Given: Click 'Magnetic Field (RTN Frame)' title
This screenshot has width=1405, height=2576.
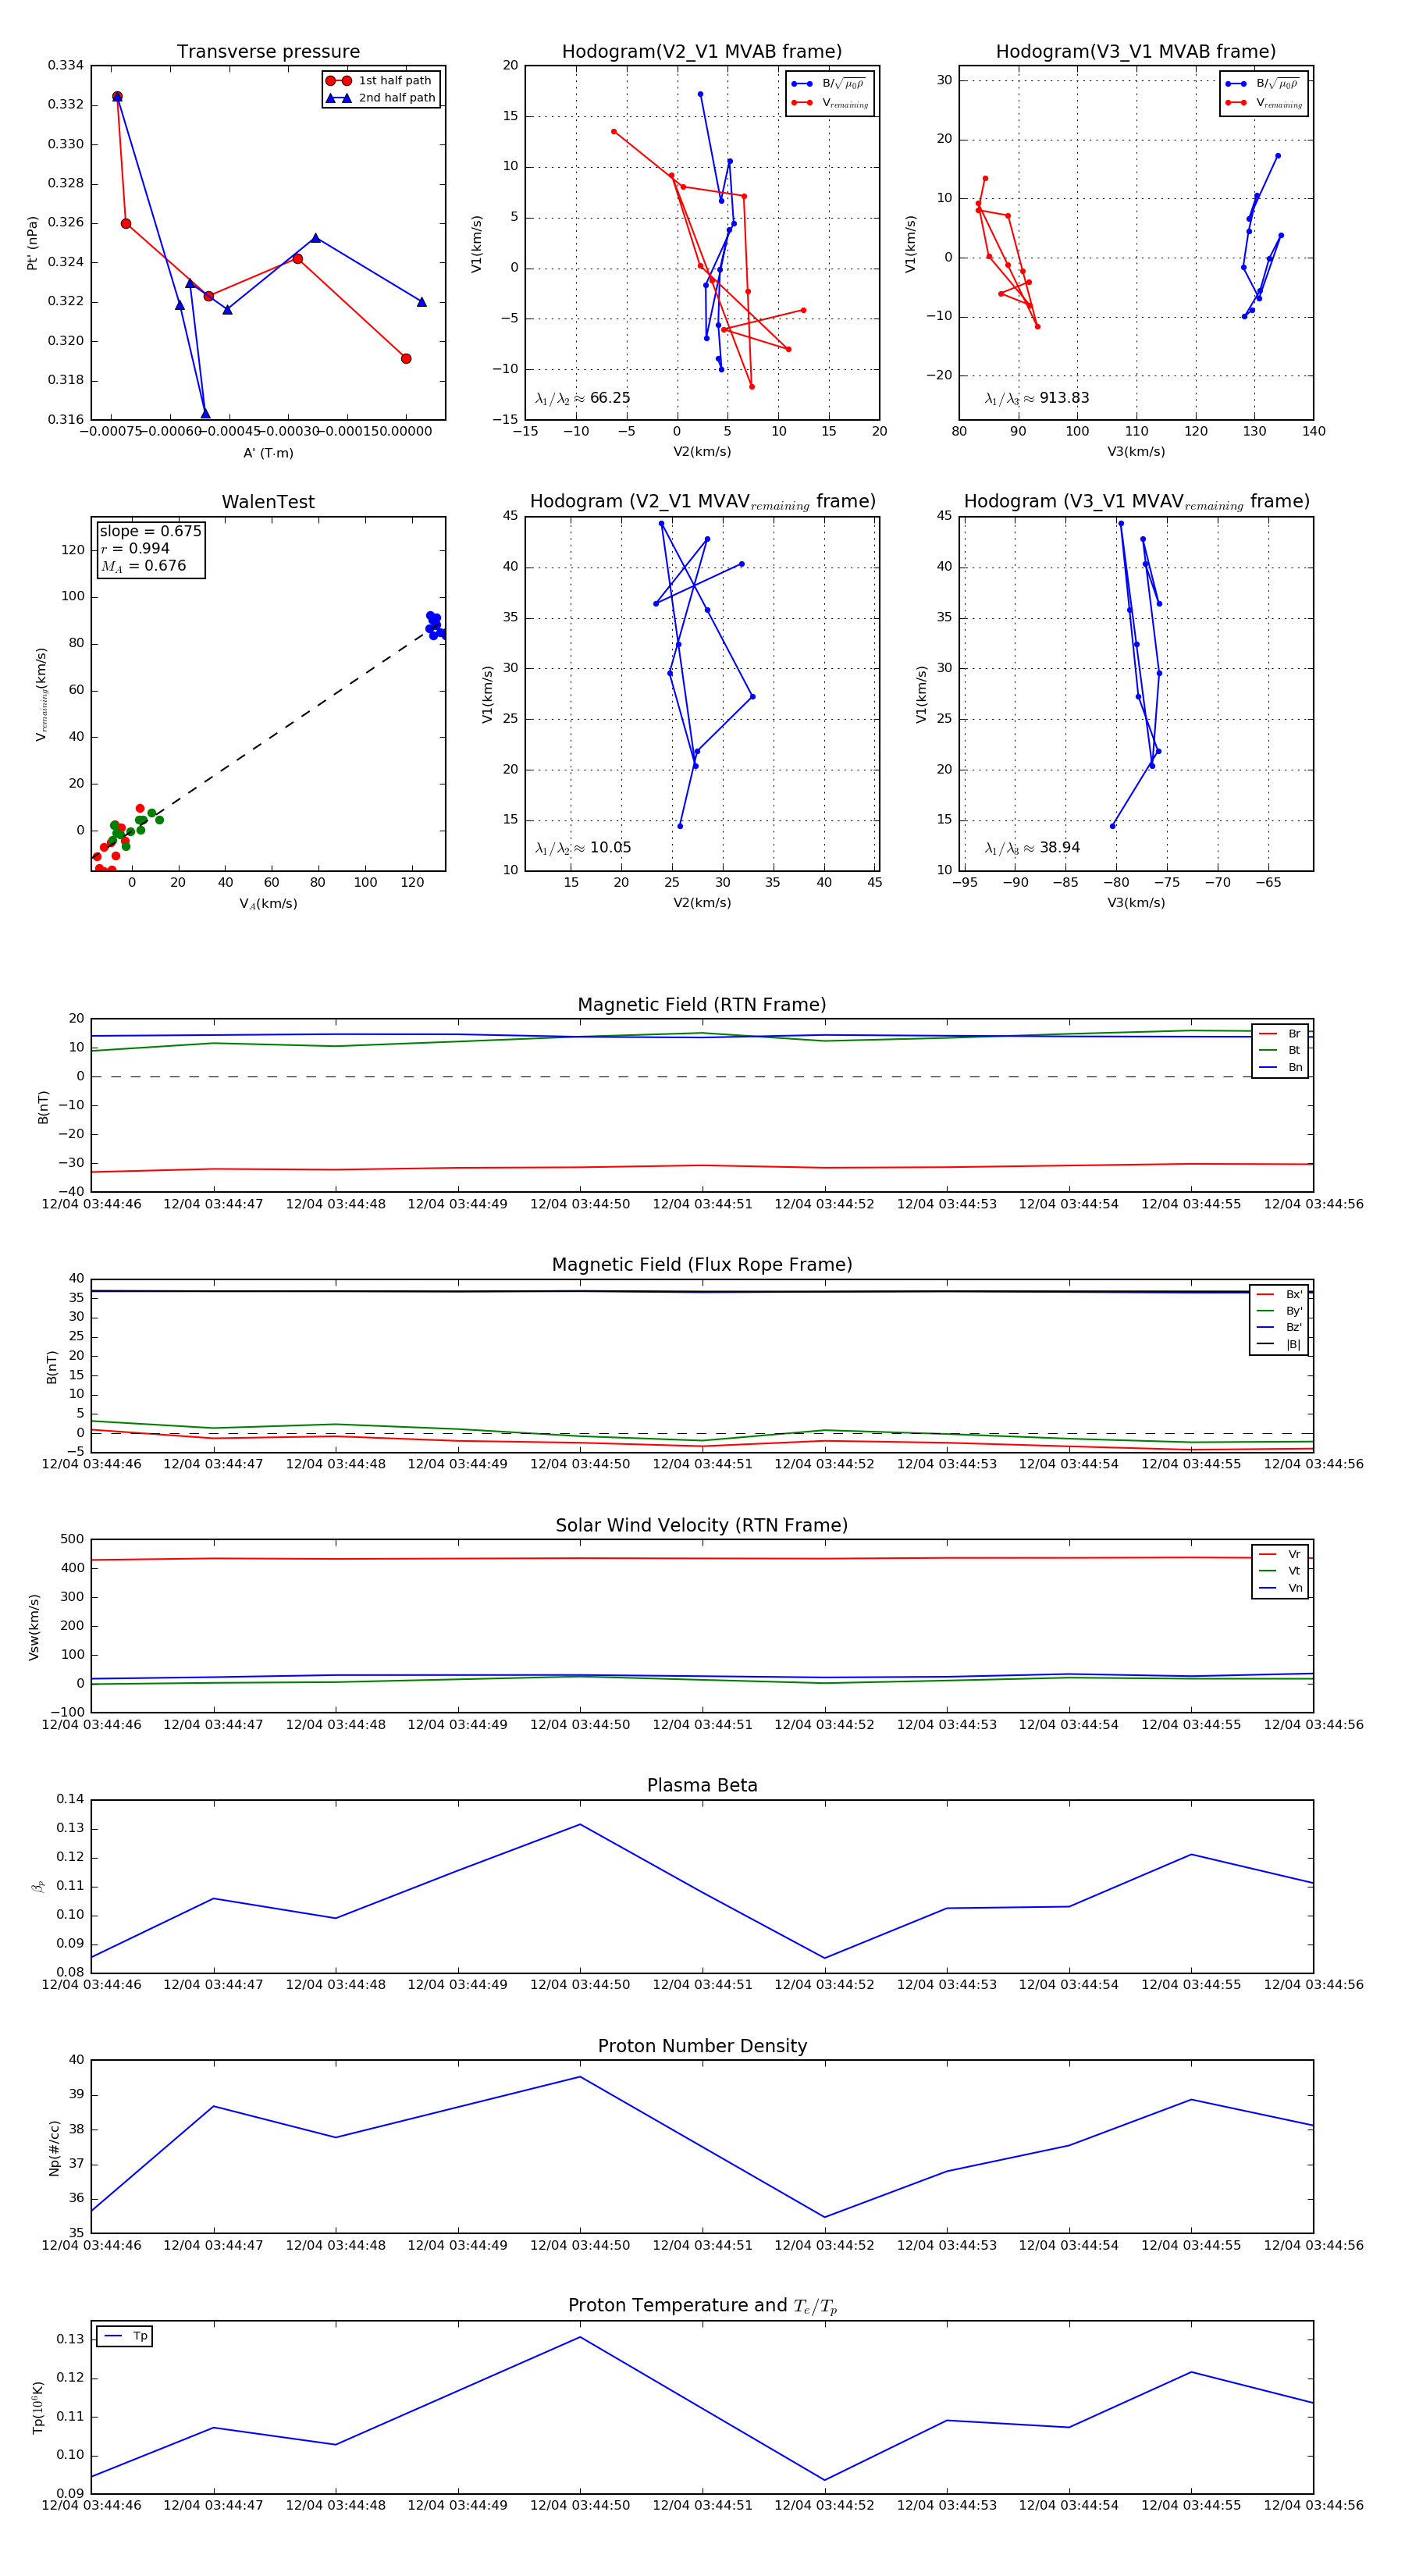Looking at the screenshot, I should (x=702, y=1005).
